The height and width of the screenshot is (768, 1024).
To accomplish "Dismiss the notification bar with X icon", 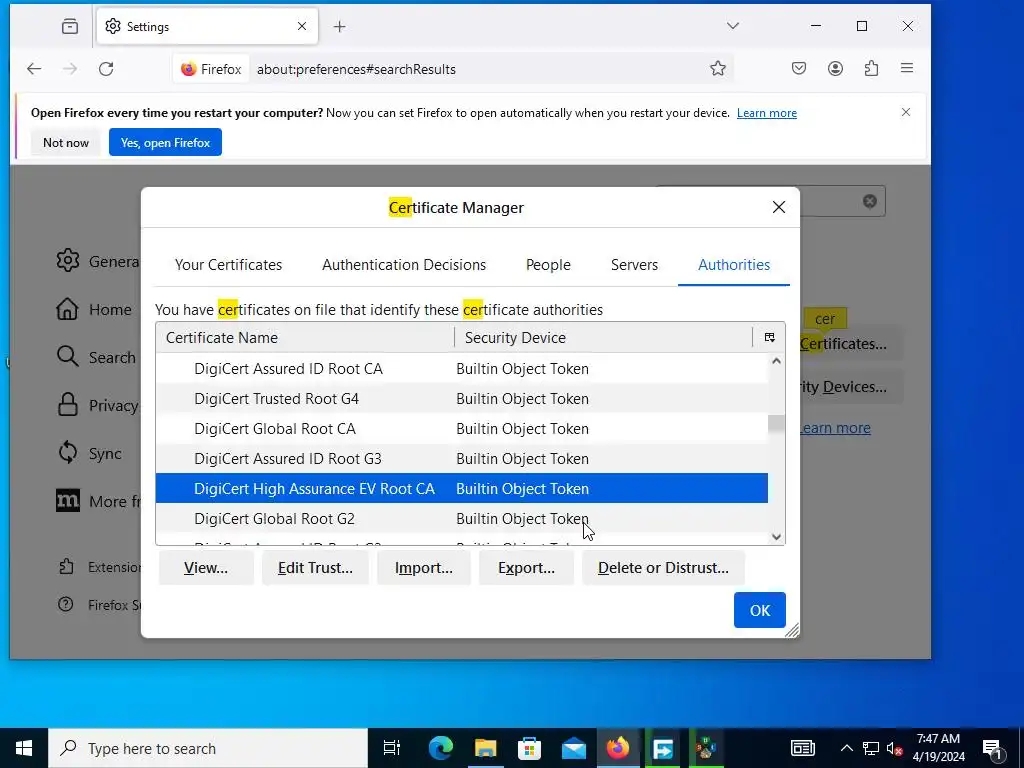I will 906,112.
